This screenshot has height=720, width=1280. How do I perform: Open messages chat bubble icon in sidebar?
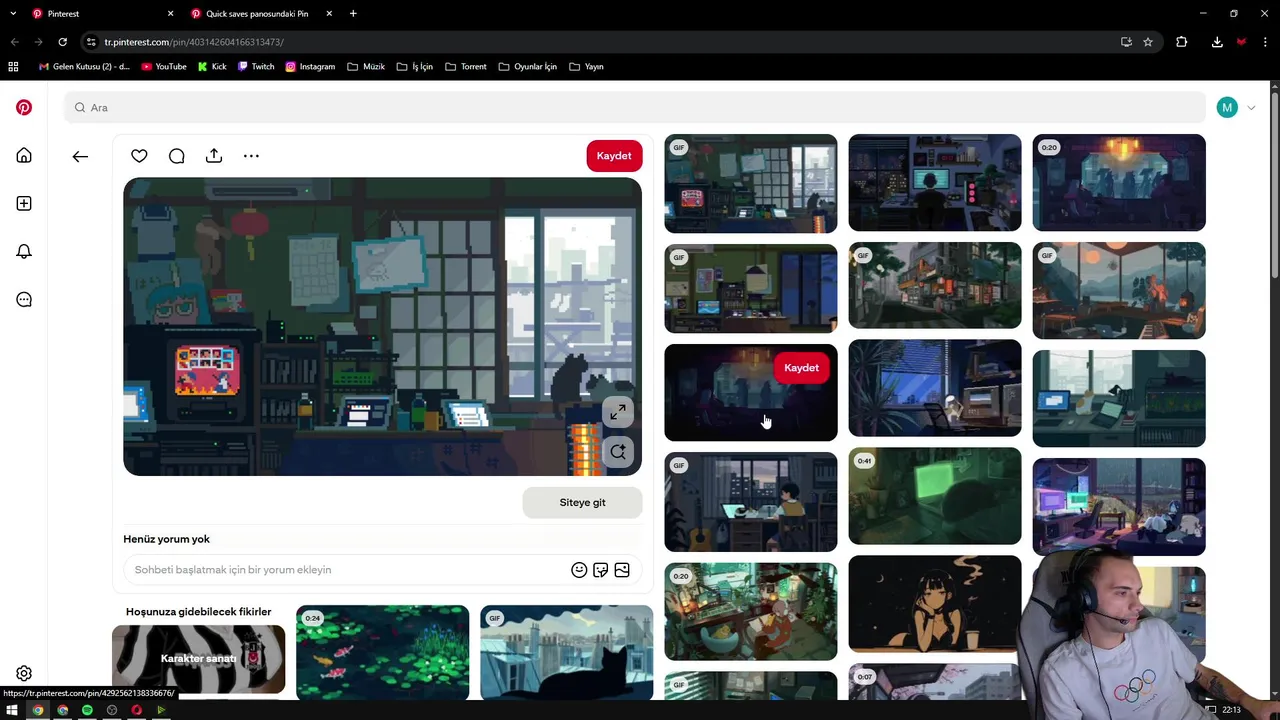(24, 299)
